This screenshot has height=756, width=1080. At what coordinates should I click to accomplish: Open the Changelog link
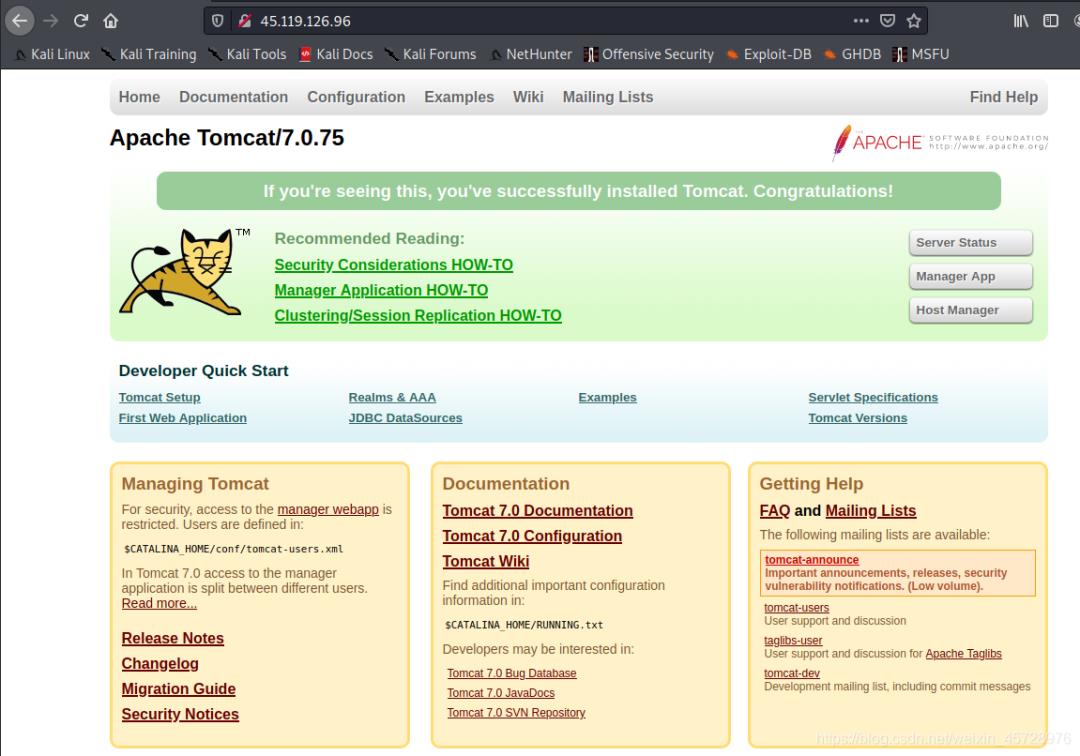pos(160,664)
